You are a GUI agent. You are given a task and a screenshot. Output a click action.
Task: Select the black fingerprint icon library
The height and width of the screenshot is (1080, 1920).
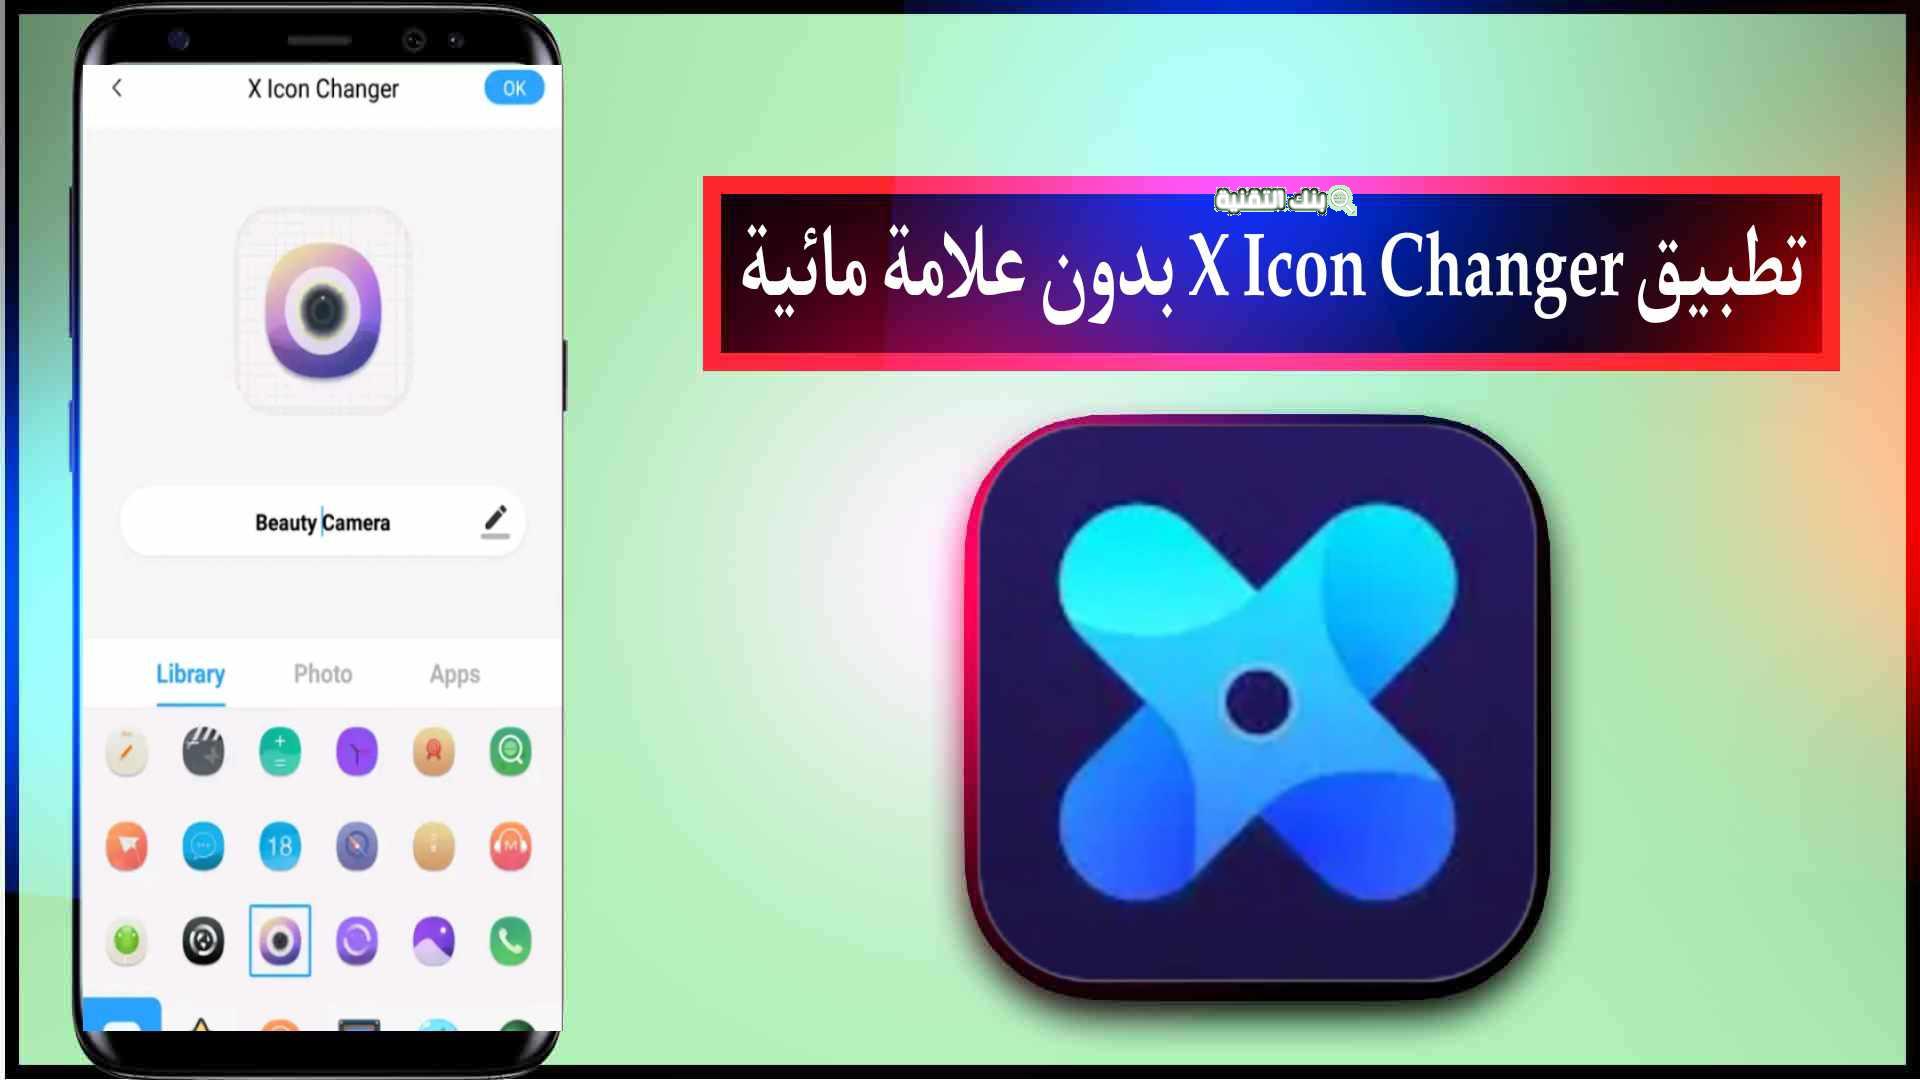click(204, 940)
